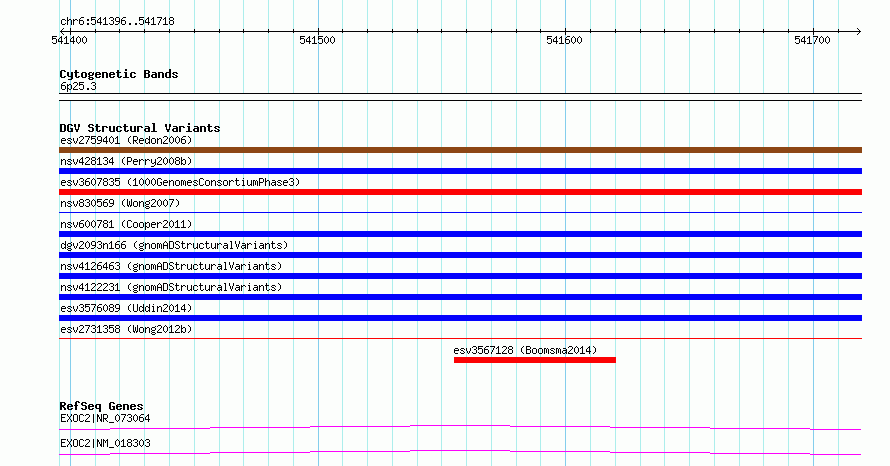Open esv3607835 (1000GenomesConsortiumPhase3) label
Image resolution: width=890 pixels, height=466 pixels.
pos(180,182)
